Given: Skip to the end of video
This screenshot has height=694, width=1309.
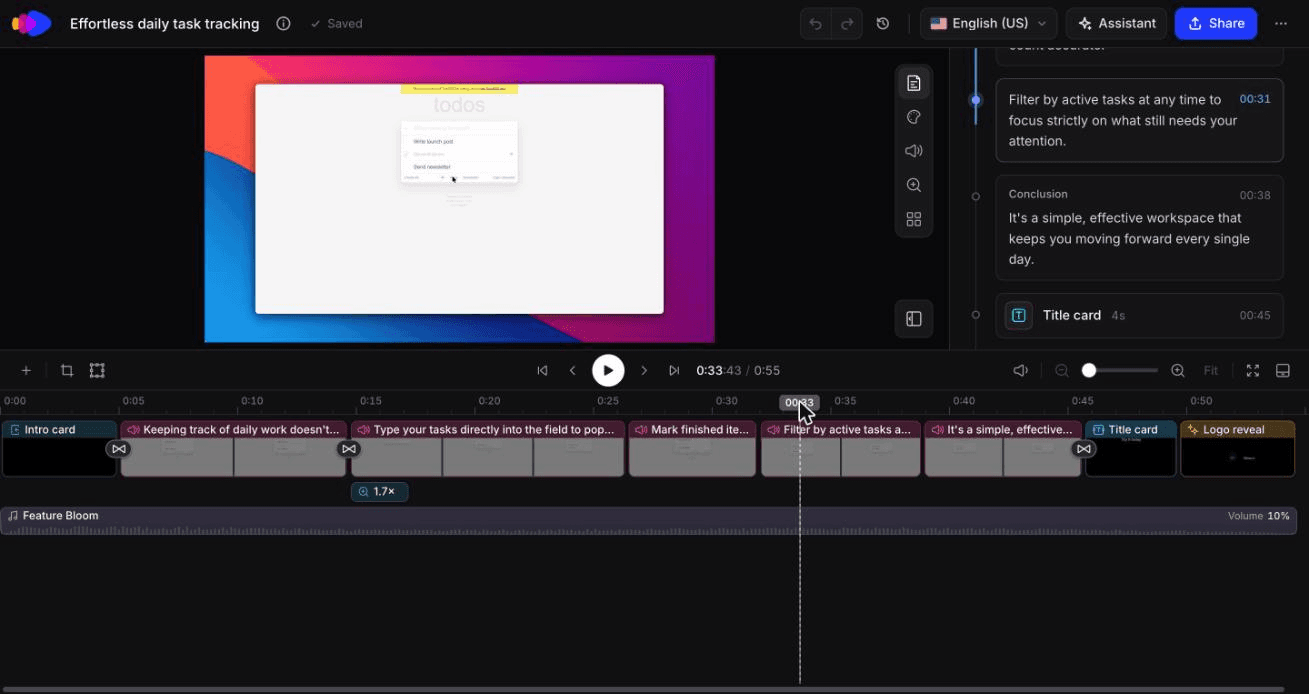Looking at the screenshot, I should click(x=674, y=370).
